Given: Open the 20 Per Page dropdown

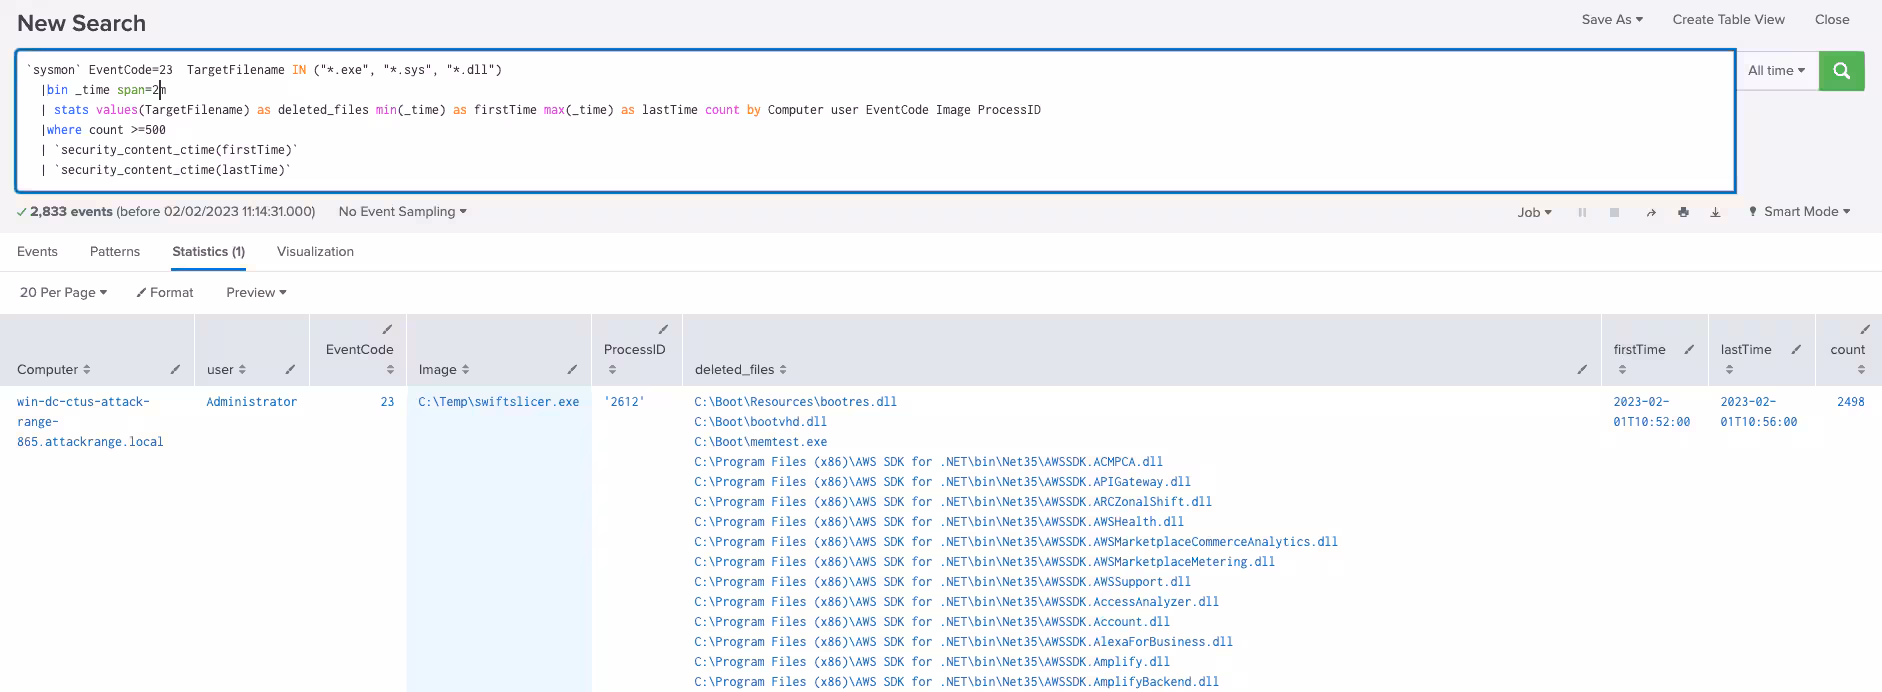Looking at the screenshot, I should coord(63,292).
